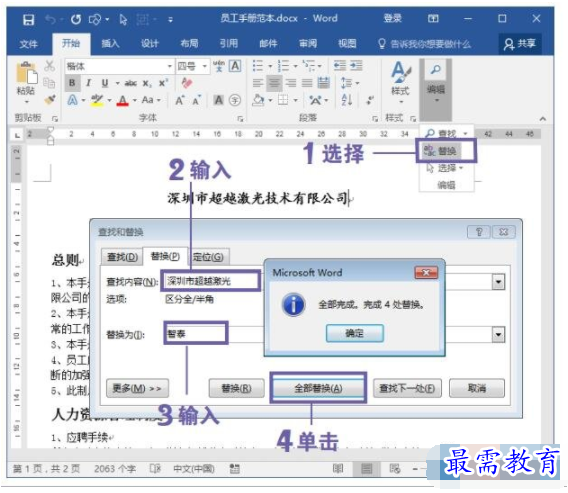Click 确定 in the Microsoft Word message box
The image size is (568, 493).
(x=355, y=333)
